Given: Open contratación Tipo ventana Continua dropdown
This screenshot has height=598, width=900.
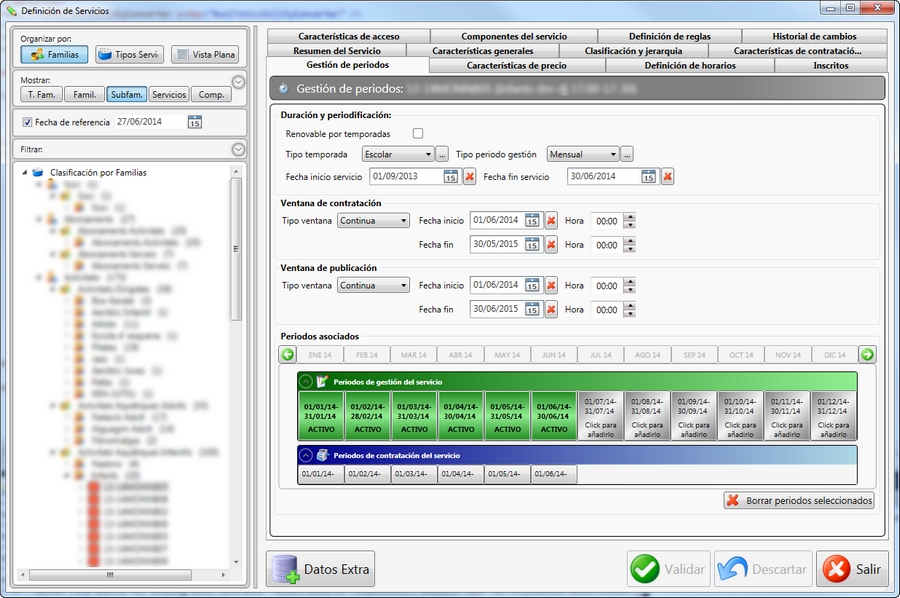Looking at the screenshot, I should (373, 220).
